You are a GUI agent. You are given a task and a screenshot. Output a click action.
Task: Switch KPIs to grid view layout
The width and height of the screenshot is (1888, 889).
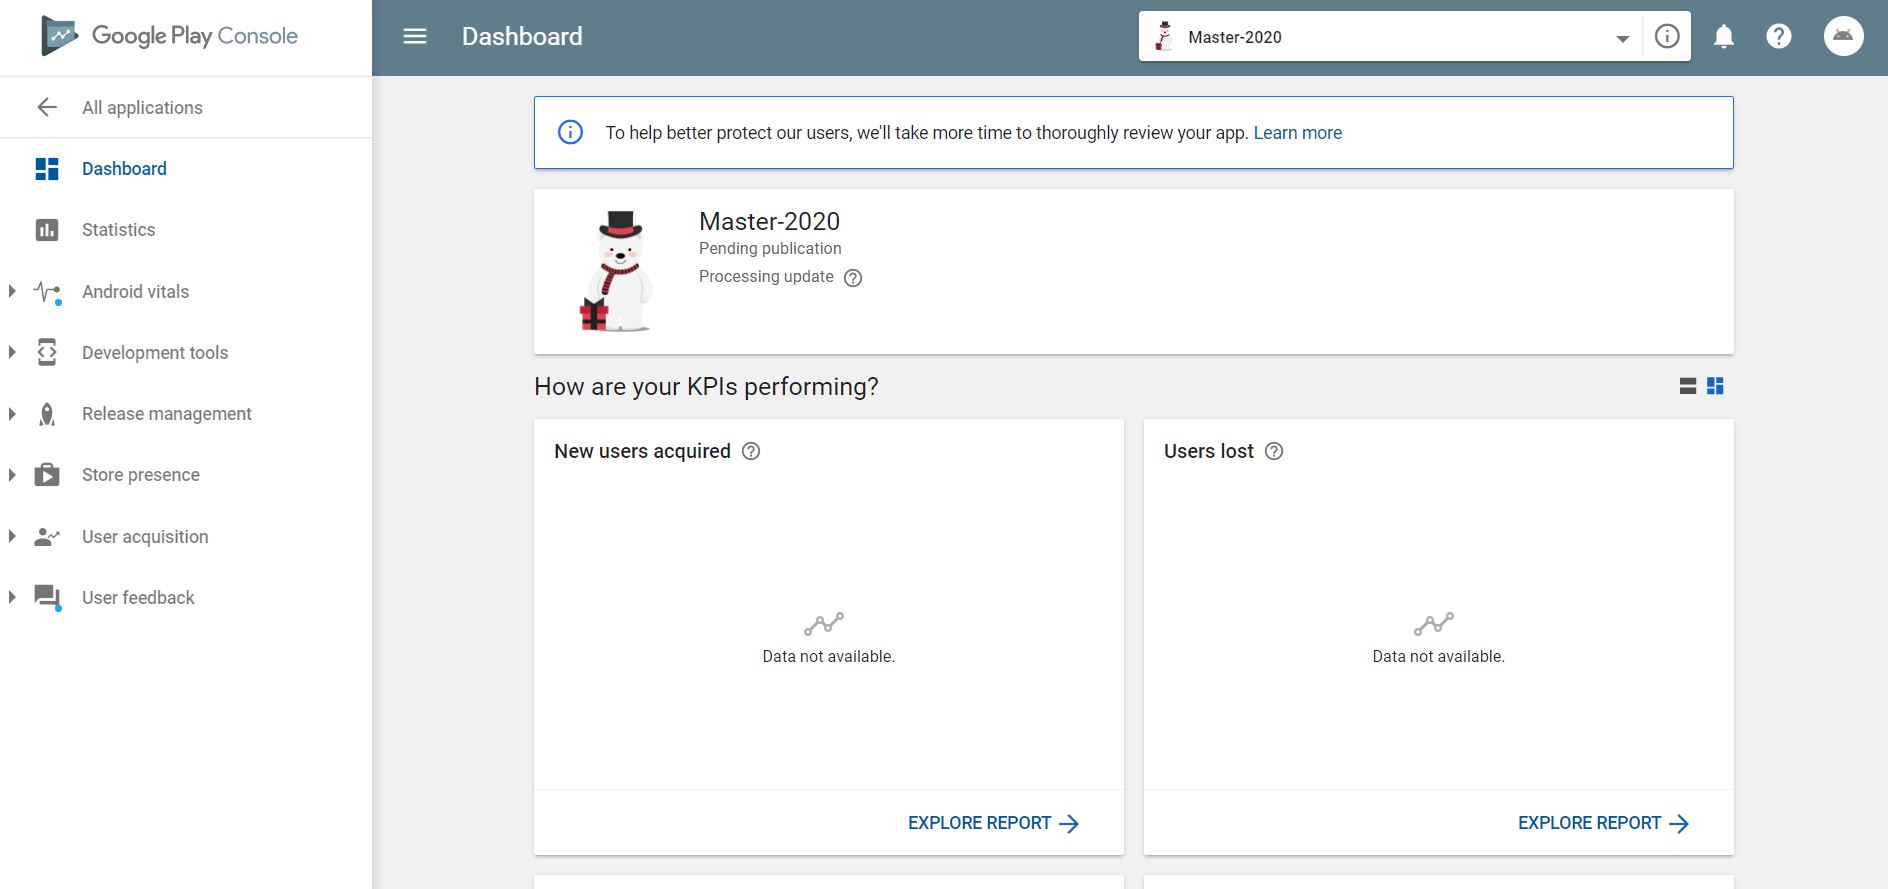pyautogui.click(x=1716, y=386)
